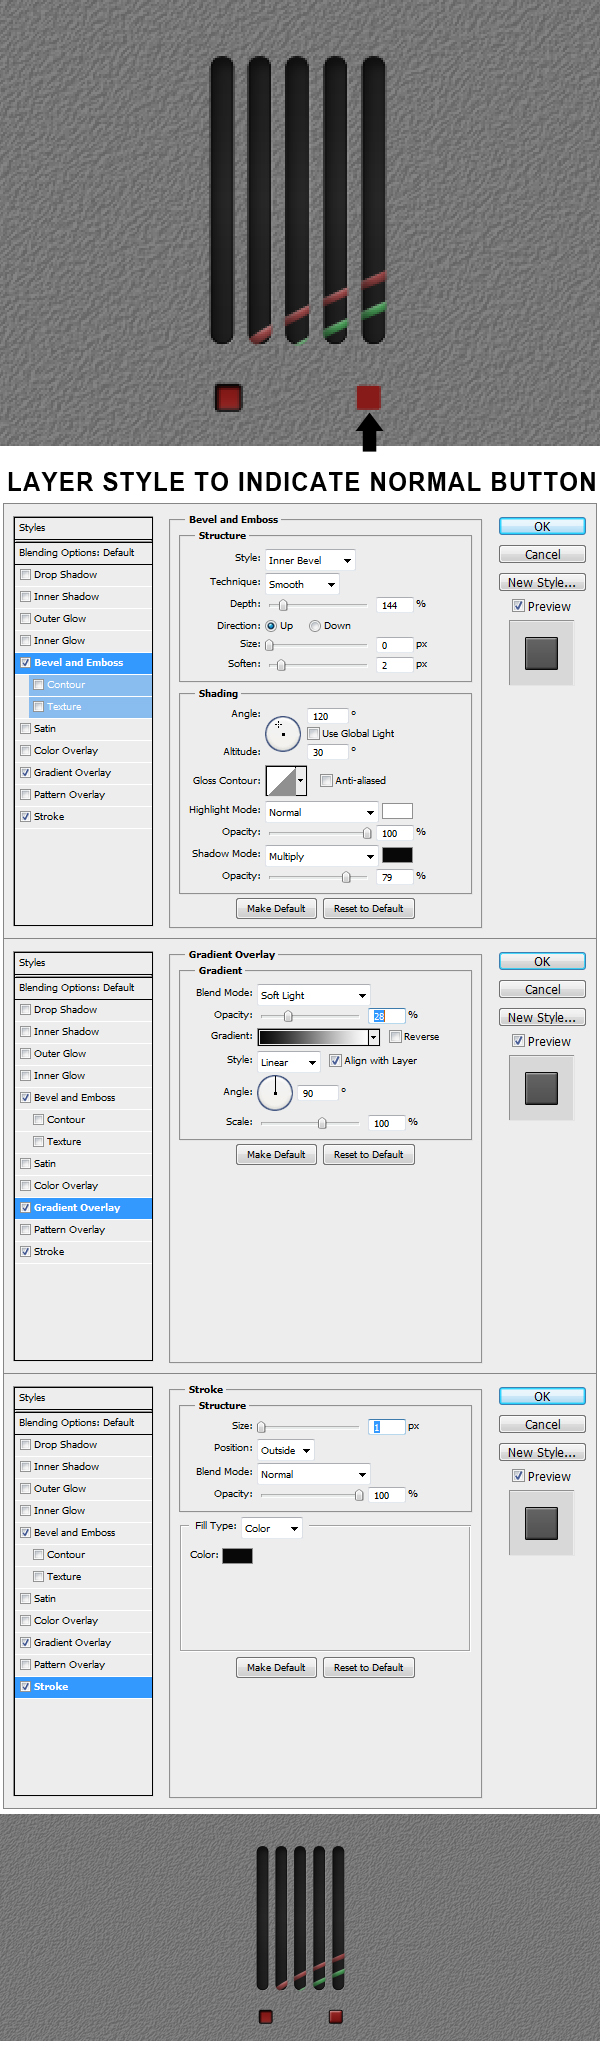Click the Angle dial in Gradient Overlay settings
Screen dimensions: 600x2050
coord(275,1092)
